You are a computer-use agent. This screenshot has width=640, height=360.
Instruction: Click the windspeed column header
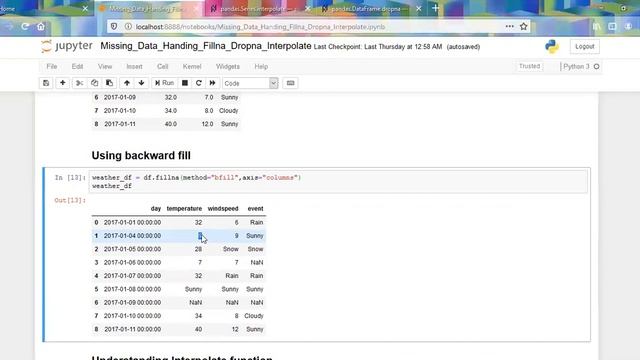pos(223,209)
